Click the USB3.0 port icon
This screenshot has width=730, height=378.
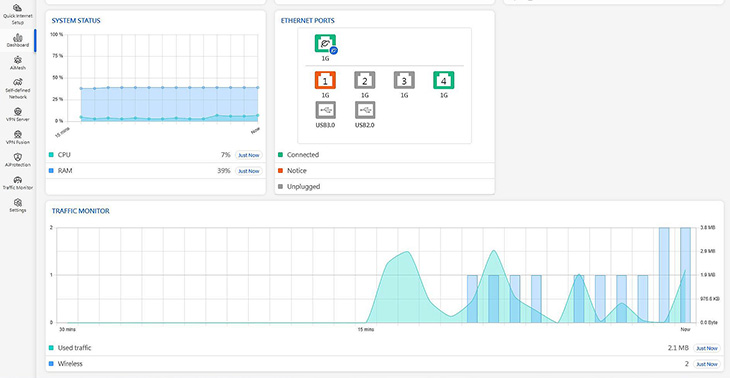point(325,110)
